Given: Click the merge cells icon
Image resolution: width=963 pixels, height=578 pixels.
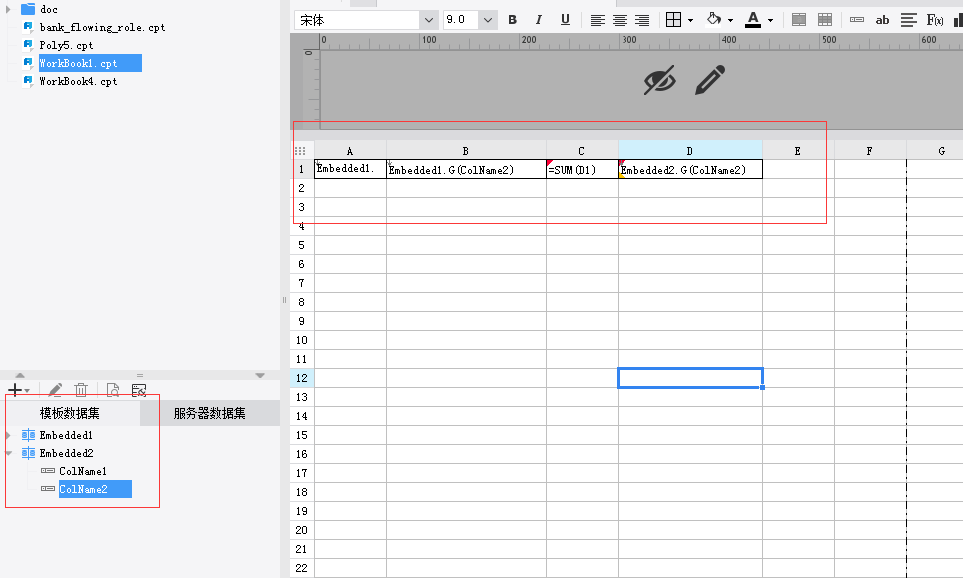Looking at the screenshot, I should pos(799,20).
